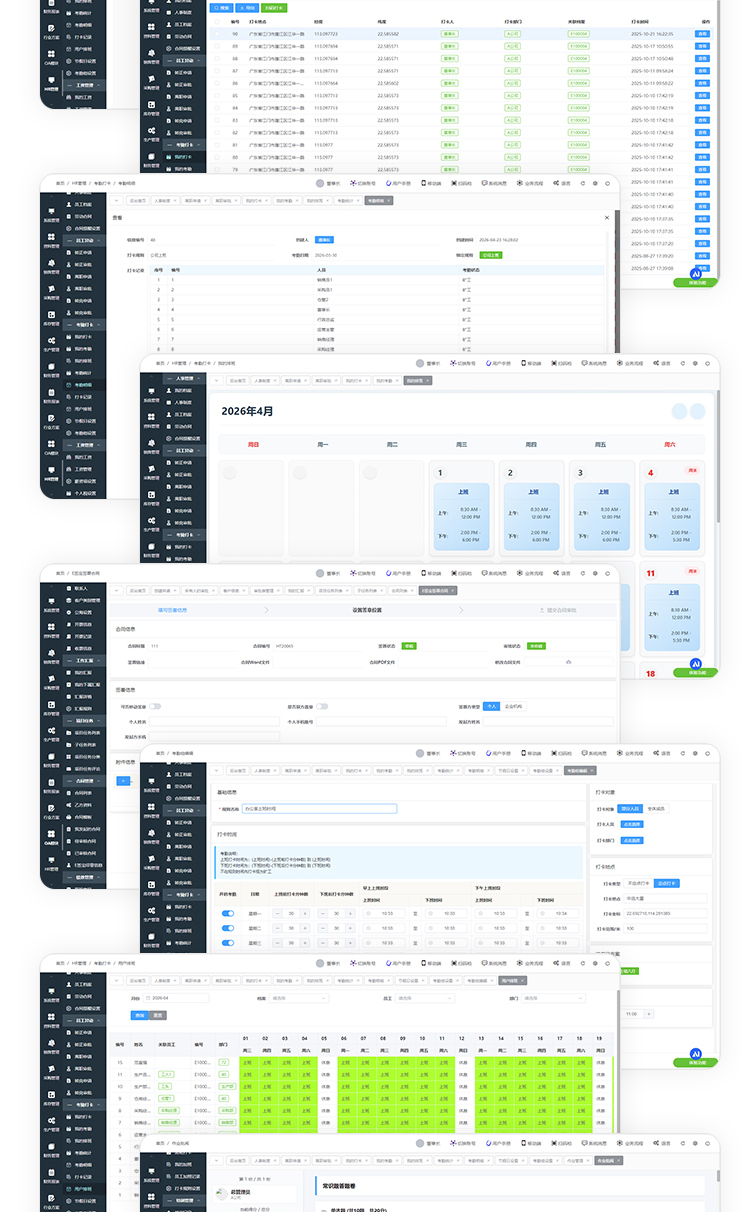The image size is (750, 1212).
Task: Close the 查看 attendance detail dialog
Action: 606,217
